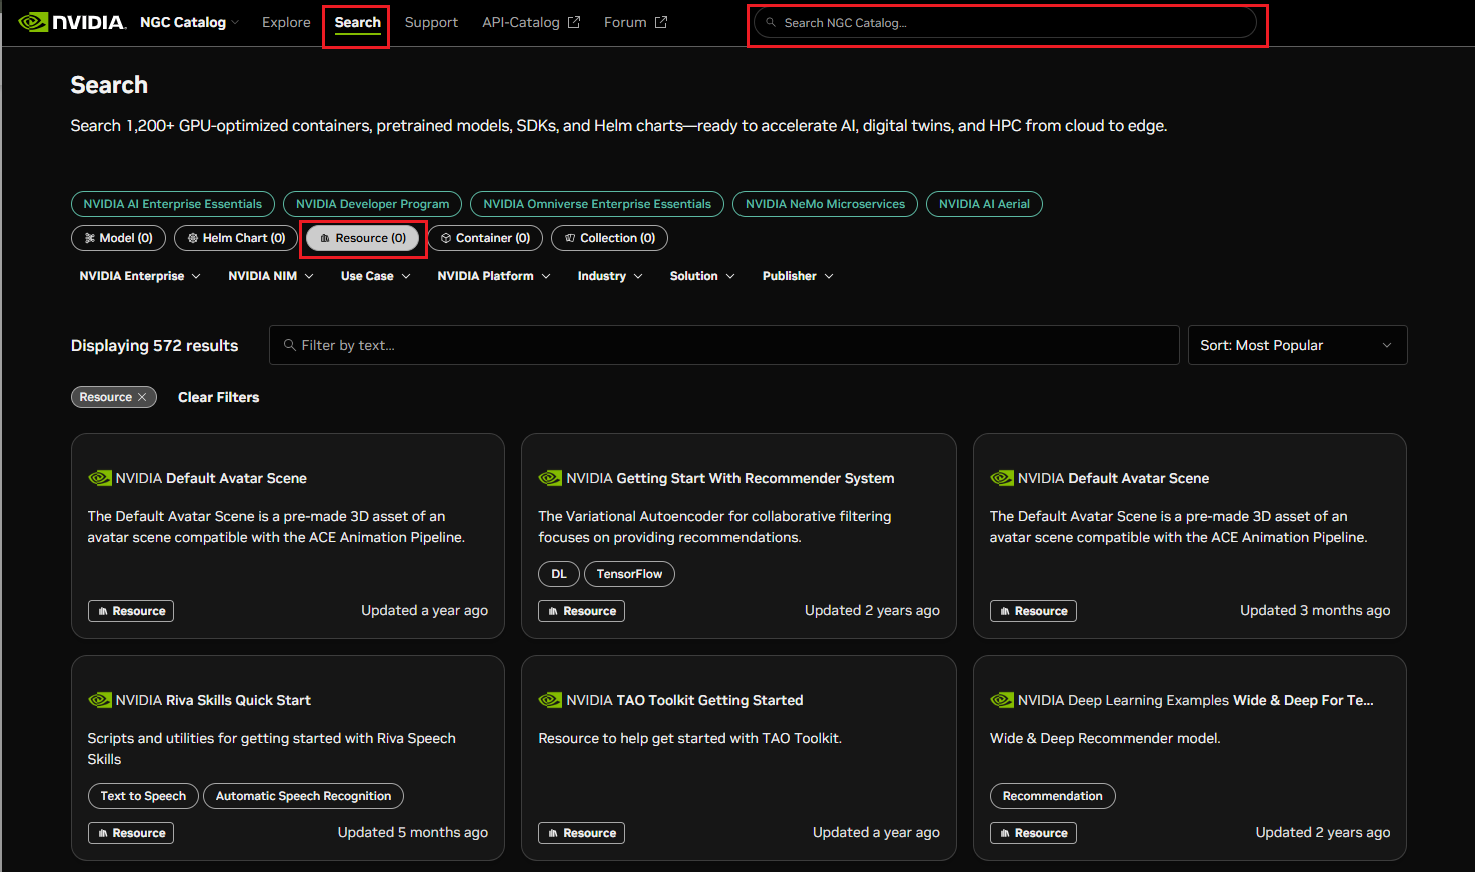Open the Default Avatar Scene card updated a year ago
Screen dimensions: 1475x872
pyautogui.click(x=288, y=536)
